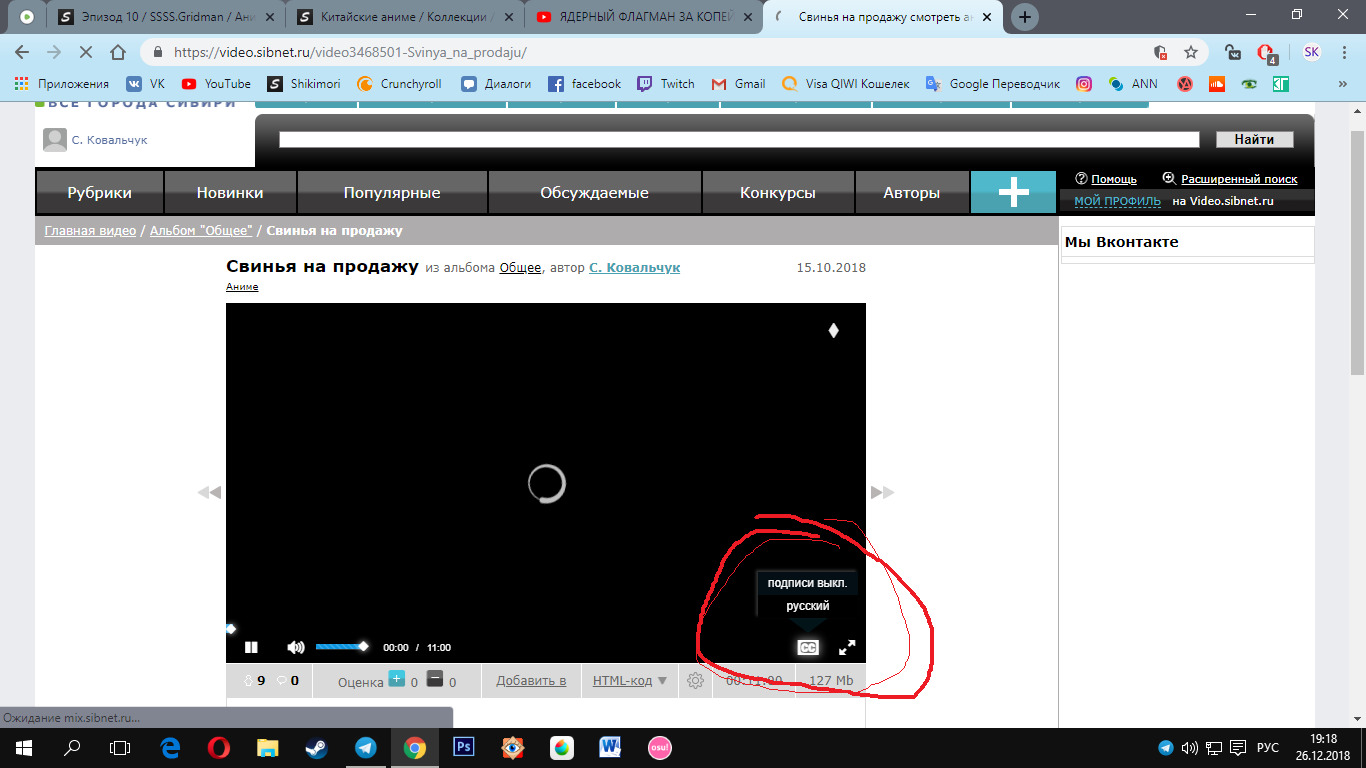Bookmark this page with star icon
Viewport: 1366px width, 768px height.
(x=1190, y=52)
